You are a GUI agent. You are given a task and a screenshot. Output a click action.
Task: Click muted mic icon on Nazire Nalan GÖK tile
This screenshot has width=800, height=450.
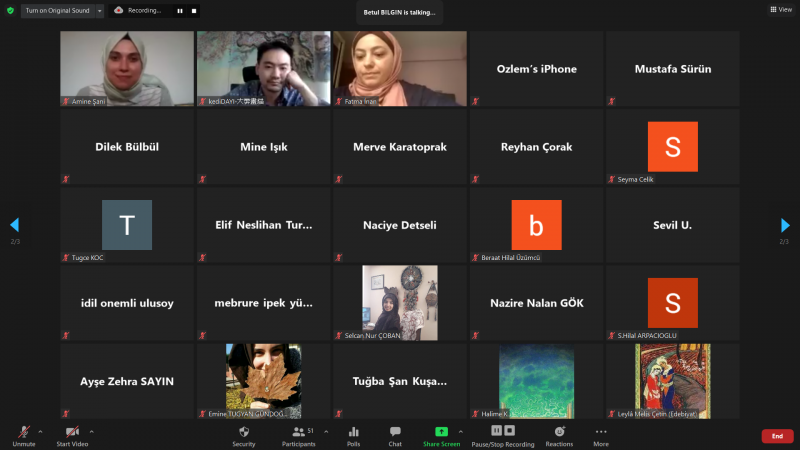tap(475, 335)
